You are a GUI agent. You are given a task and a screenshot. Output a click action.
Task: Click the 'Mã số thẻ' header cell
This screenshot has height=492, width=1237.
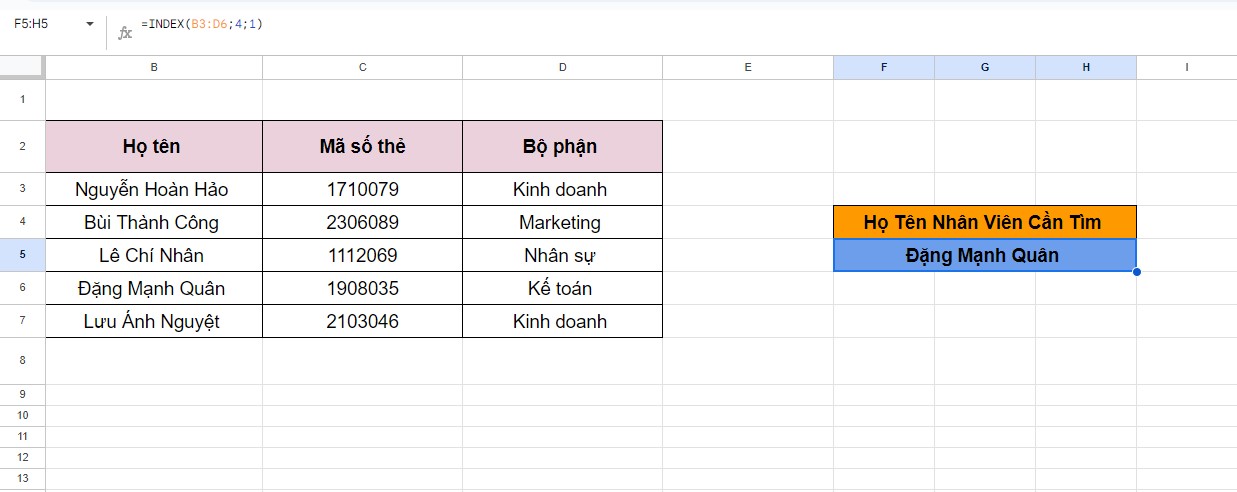362,146
